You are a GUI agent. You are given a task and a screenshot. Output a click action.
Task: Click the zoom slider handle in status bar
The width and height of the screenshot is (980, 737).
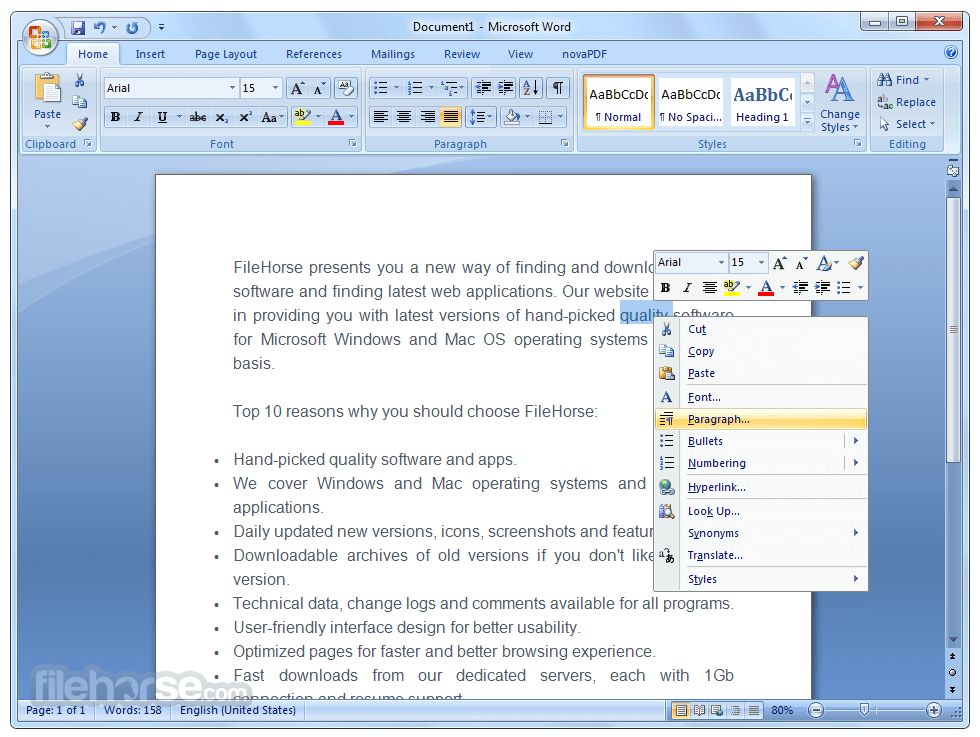pyautogui.click(x=864, y=710)
